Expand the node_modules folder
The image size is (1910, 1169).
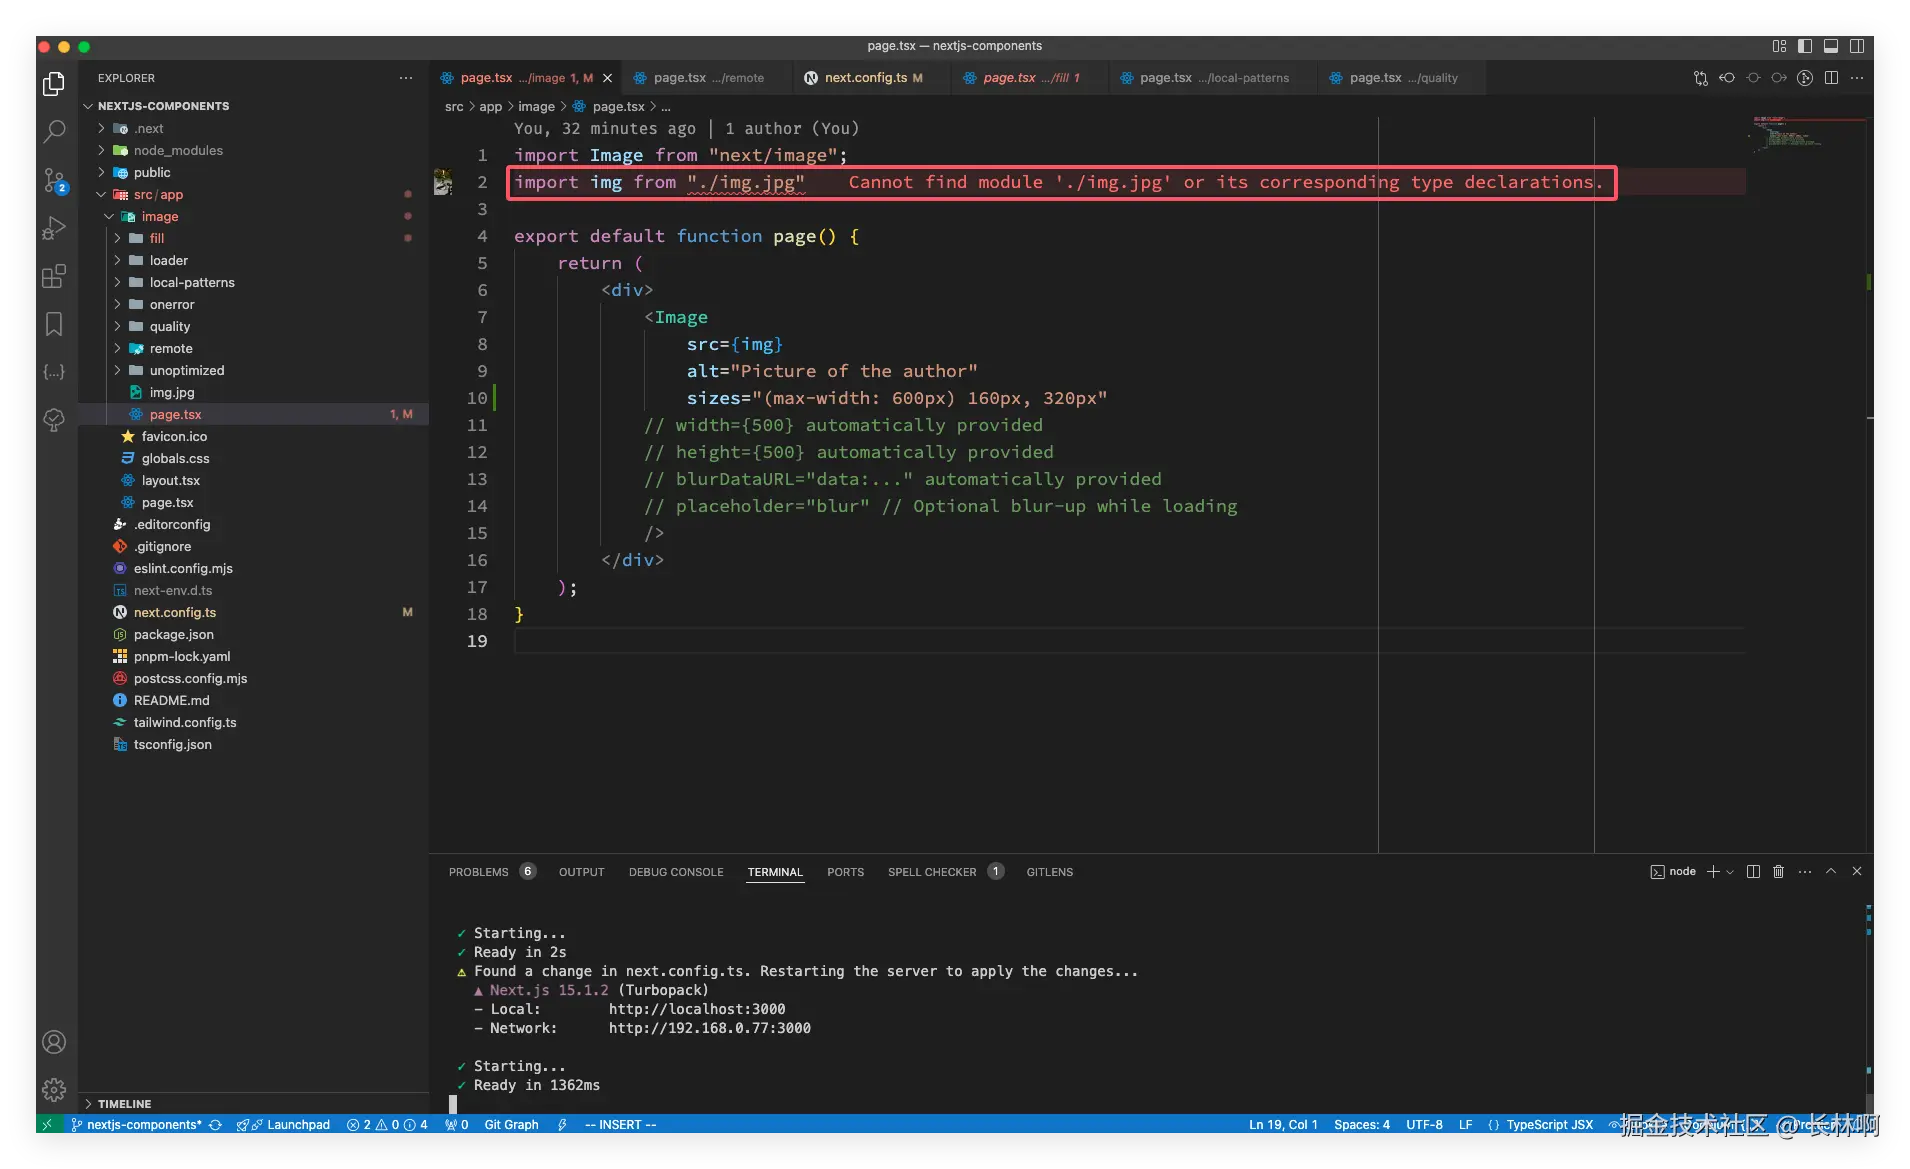pos(178,150)
